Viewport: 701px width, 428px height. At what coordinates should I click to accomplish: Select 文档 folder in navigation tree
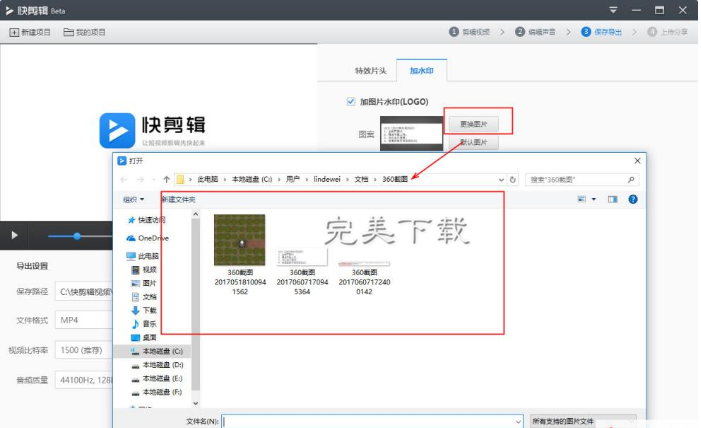(144, 297)
